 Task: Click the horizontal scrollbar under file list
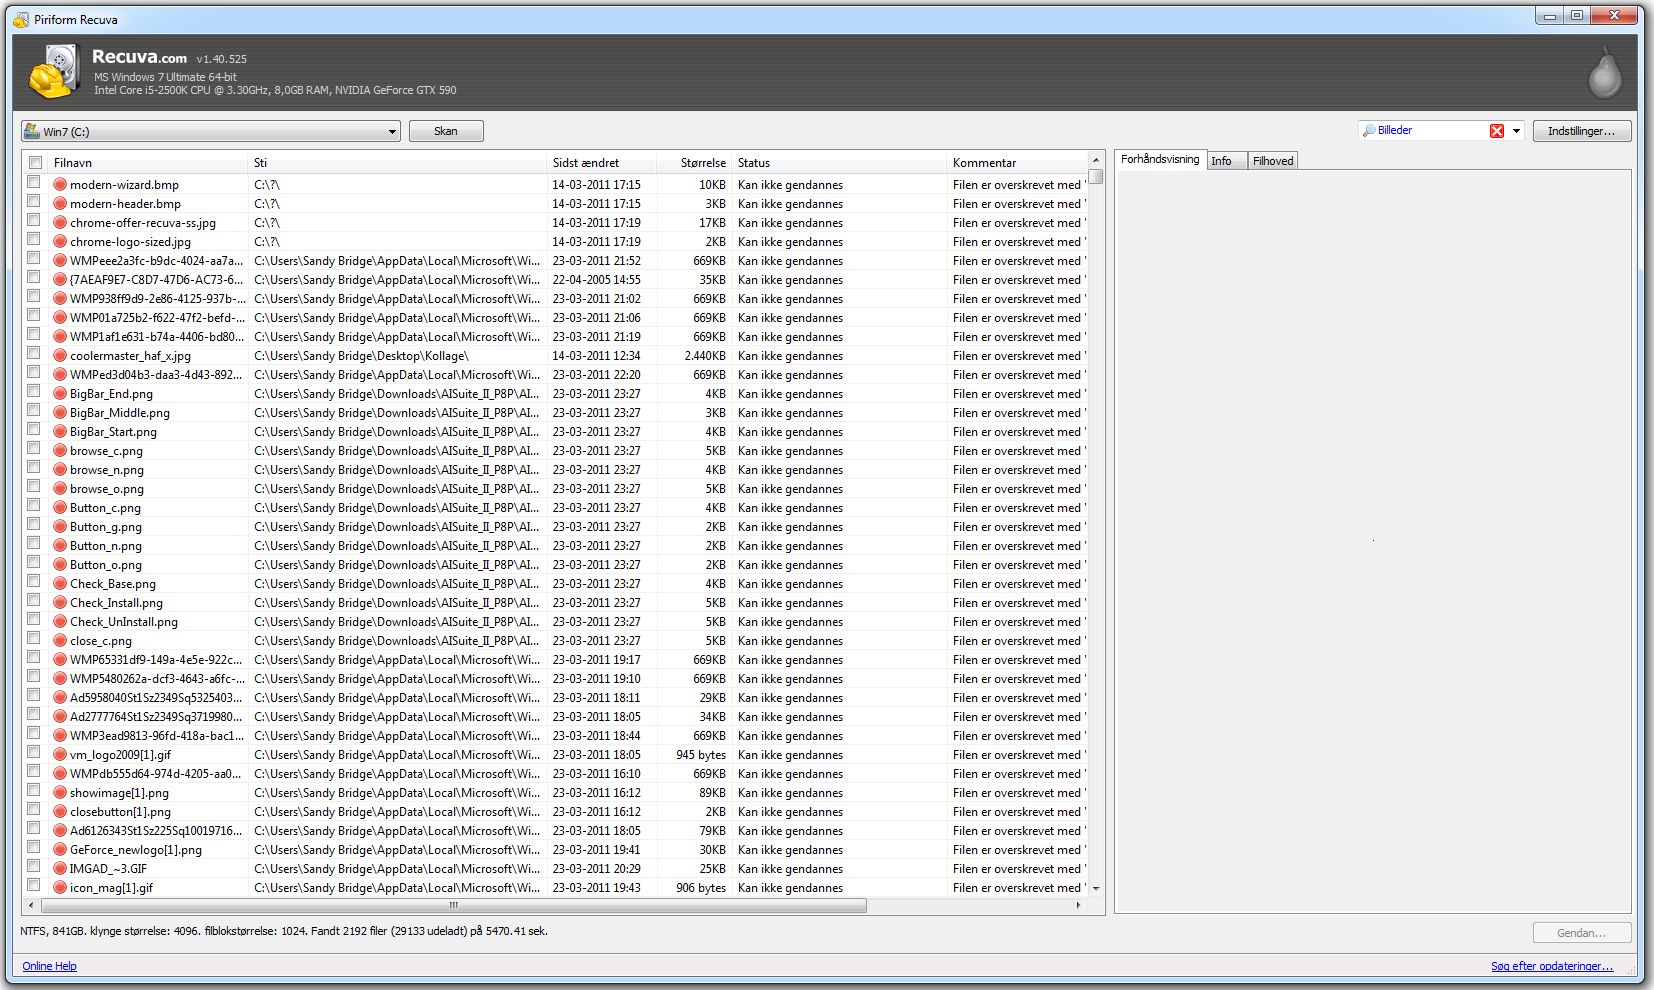pyautogui.click(x=453, y=906)
